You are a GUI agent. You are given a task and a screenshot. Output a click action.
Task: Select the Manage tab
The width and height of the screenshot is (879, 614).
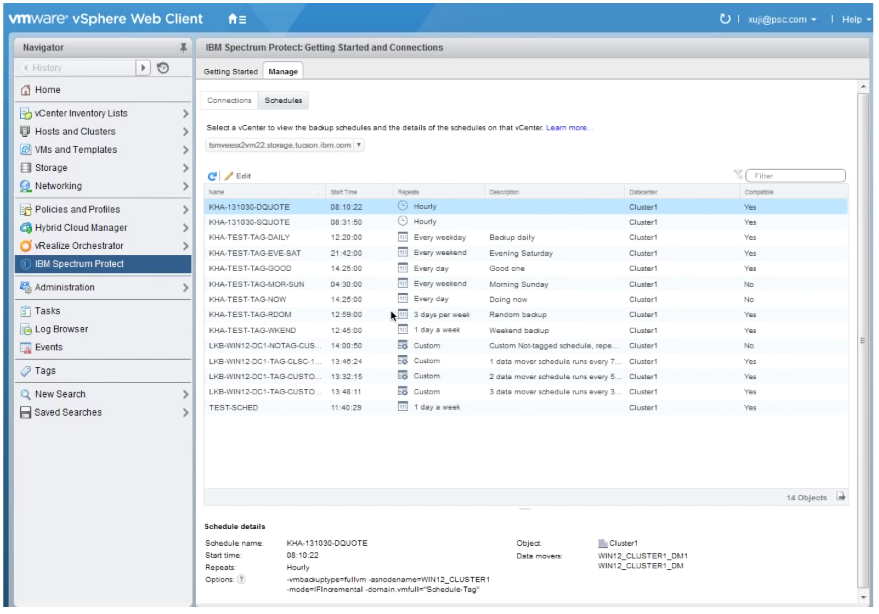[x=283, y=72]
